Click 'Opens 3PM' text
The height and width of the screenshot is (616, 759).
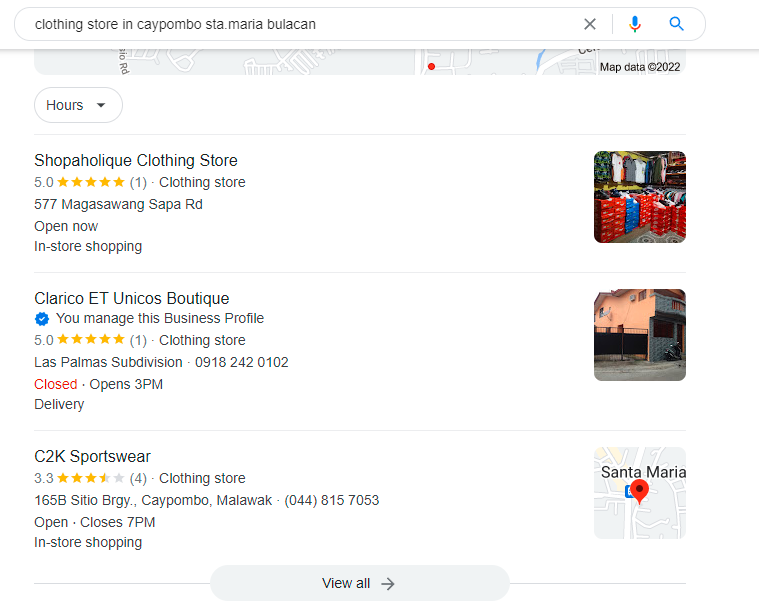[126, 384]
